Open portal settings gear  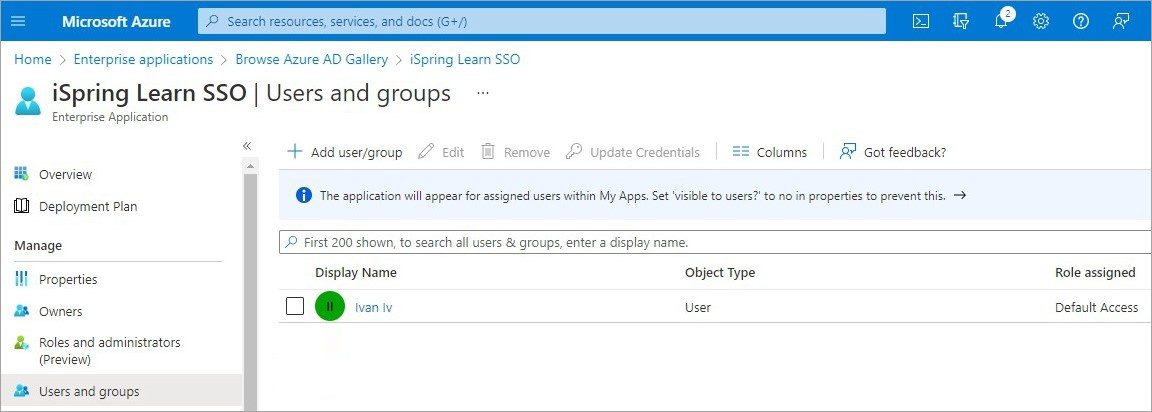click(x=1040, y=21)
